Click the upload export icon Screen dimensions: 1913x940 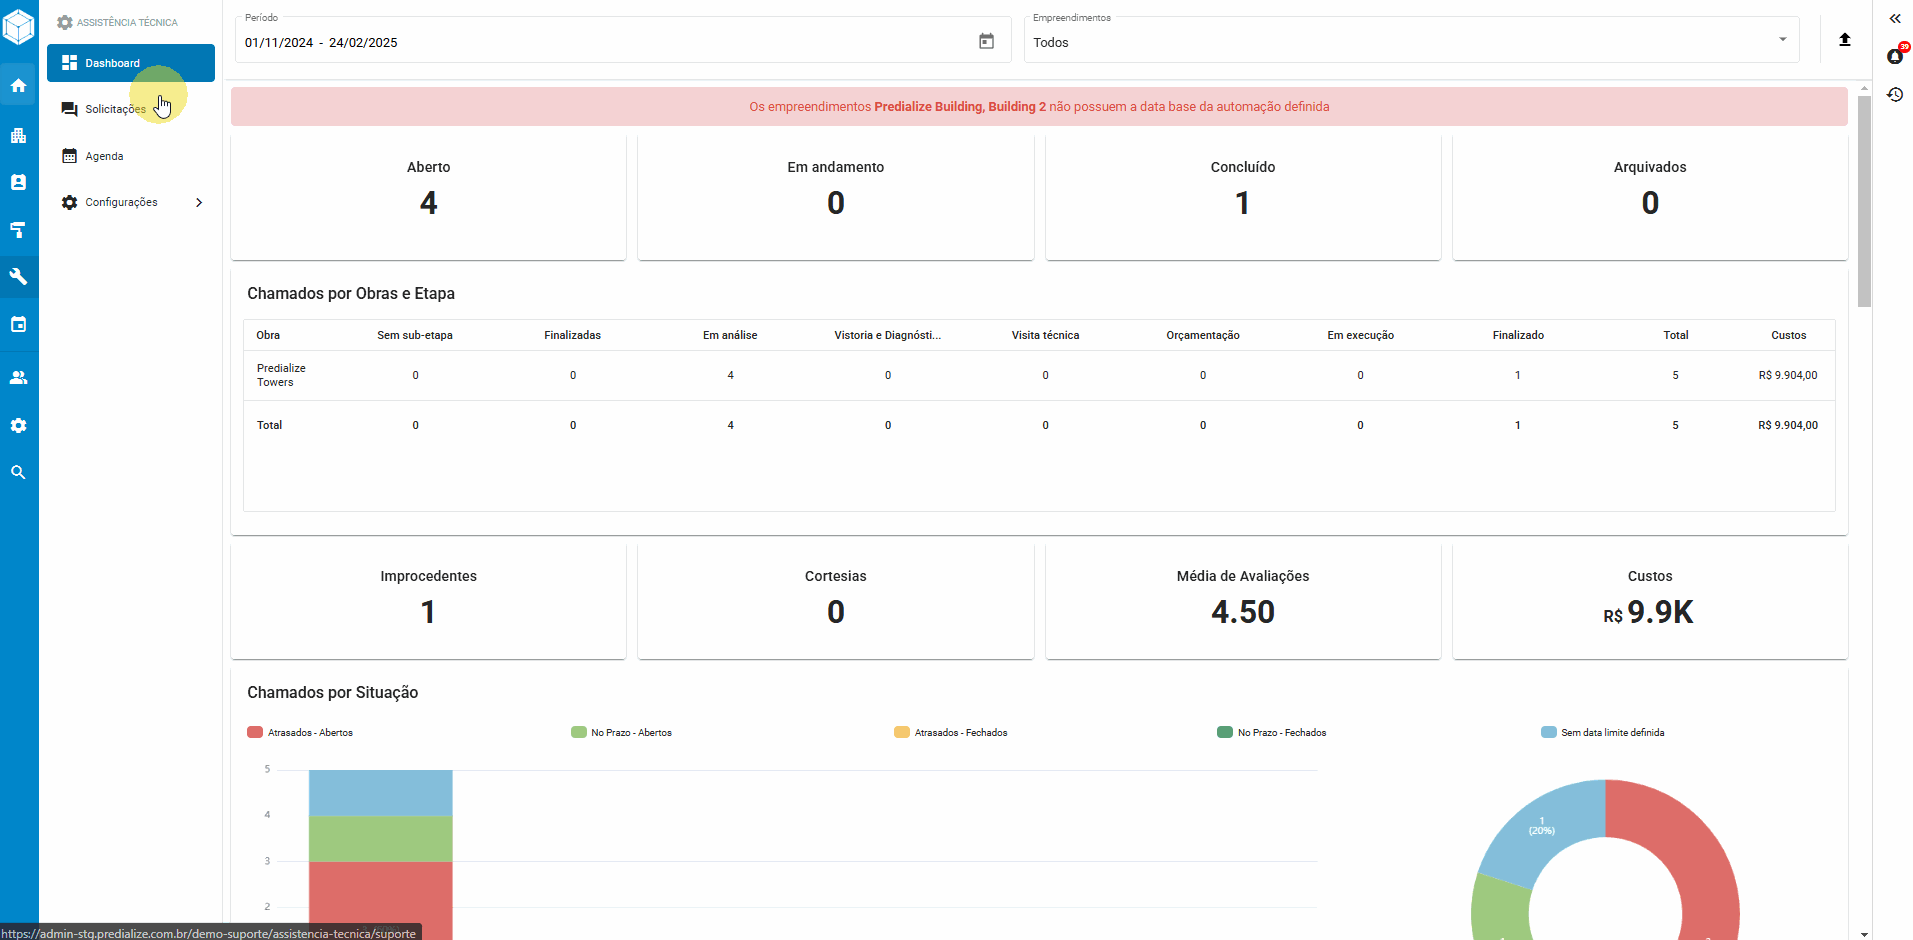(x=1844, y=40)
